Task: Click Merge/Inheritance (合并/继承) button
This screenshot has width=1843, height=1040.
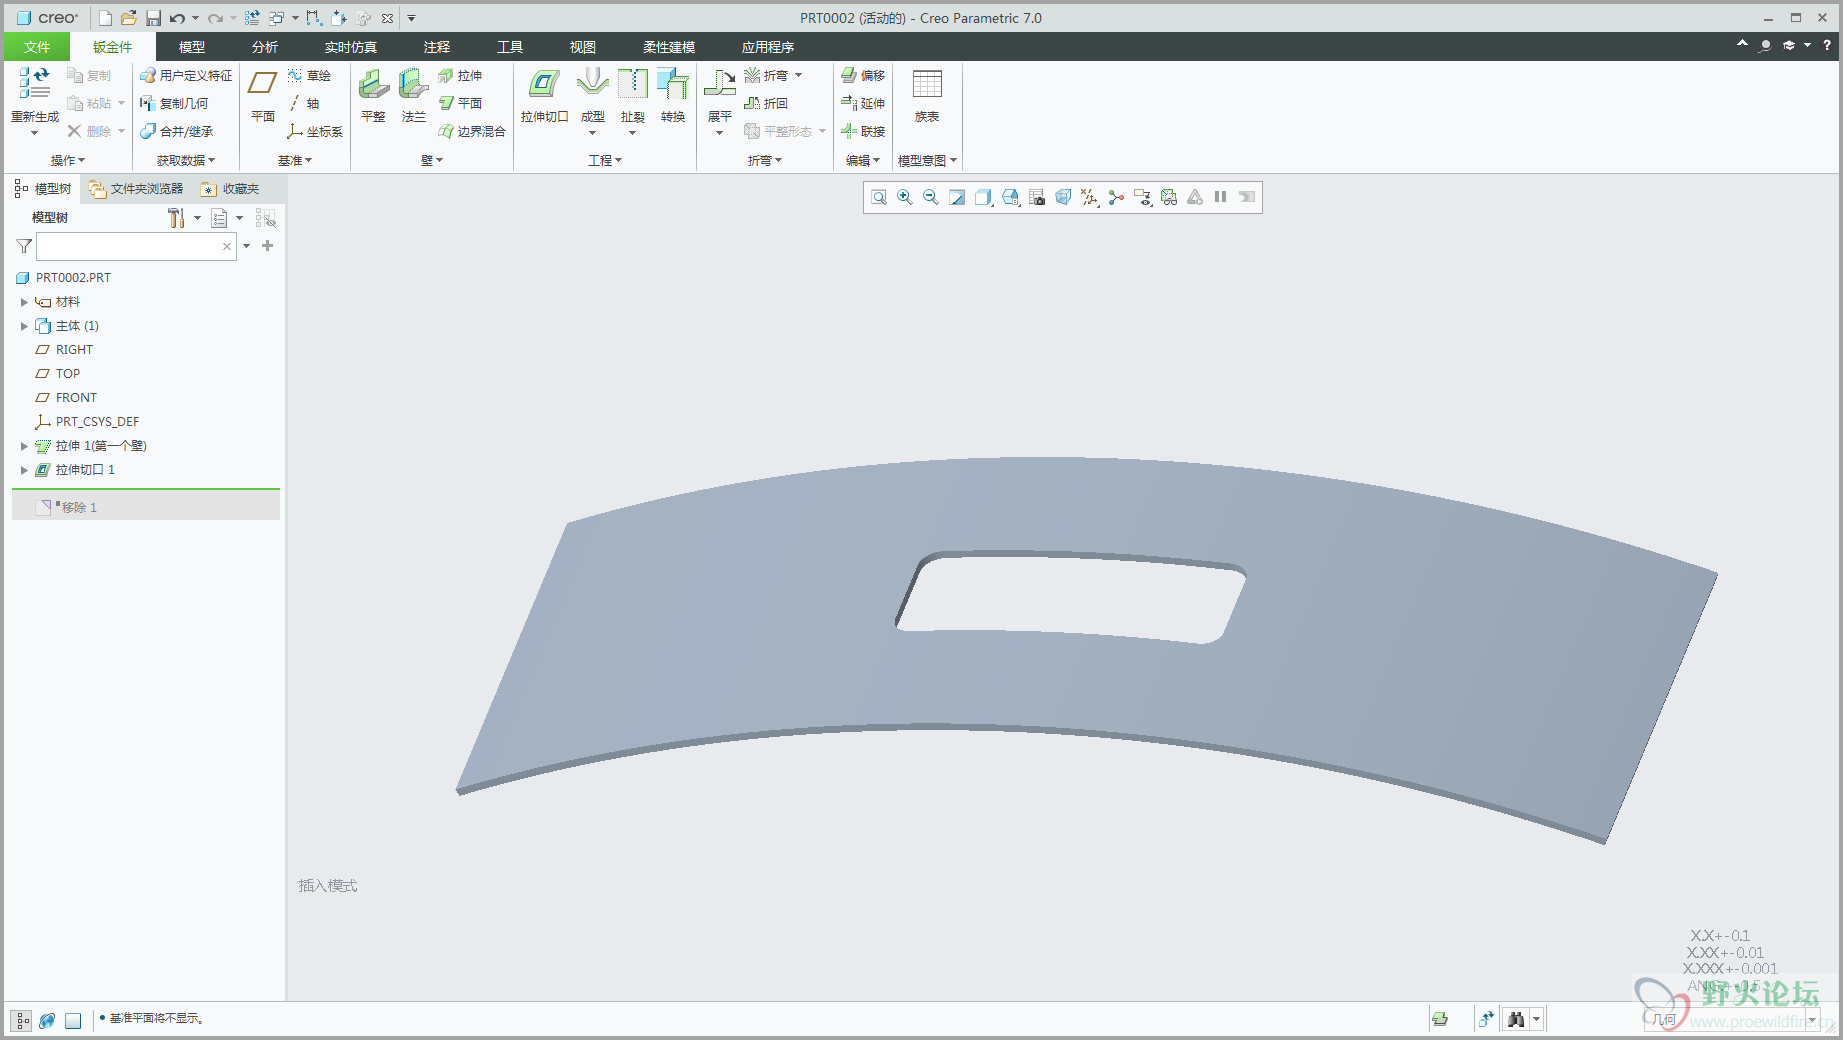Action: (x=176, y=132)
